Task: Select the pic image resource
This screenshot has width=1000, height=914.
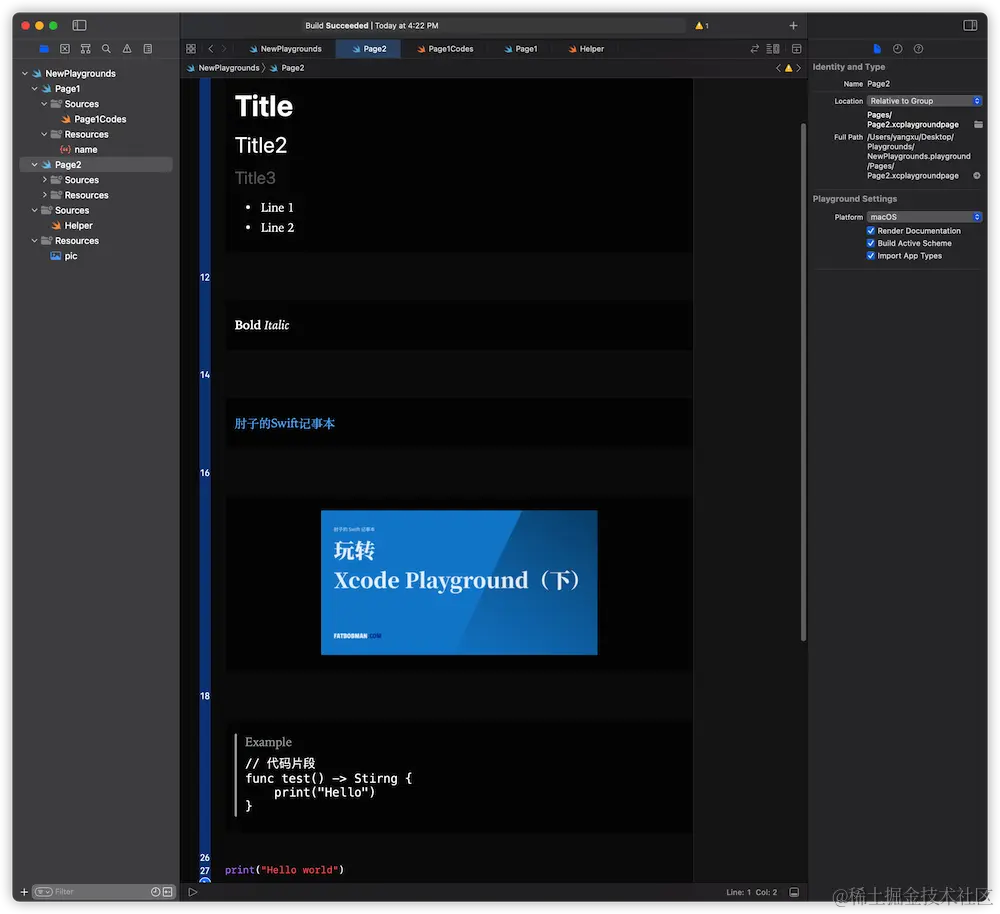Action: click(x=71, y=256)
